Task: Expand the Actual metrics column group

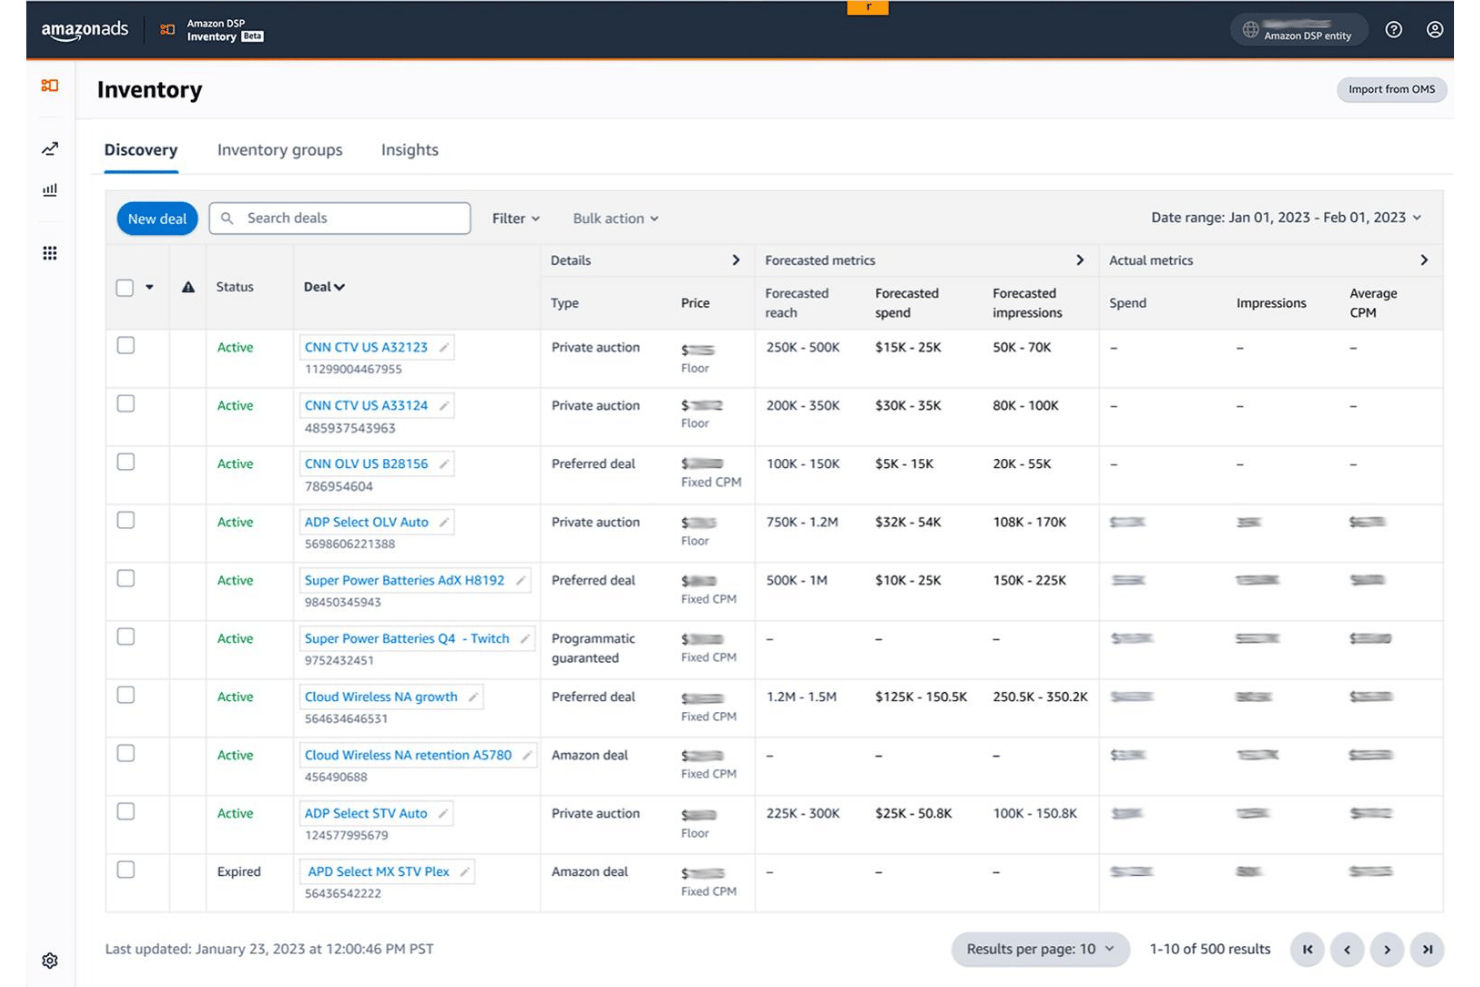Action: pos(1424,260)
